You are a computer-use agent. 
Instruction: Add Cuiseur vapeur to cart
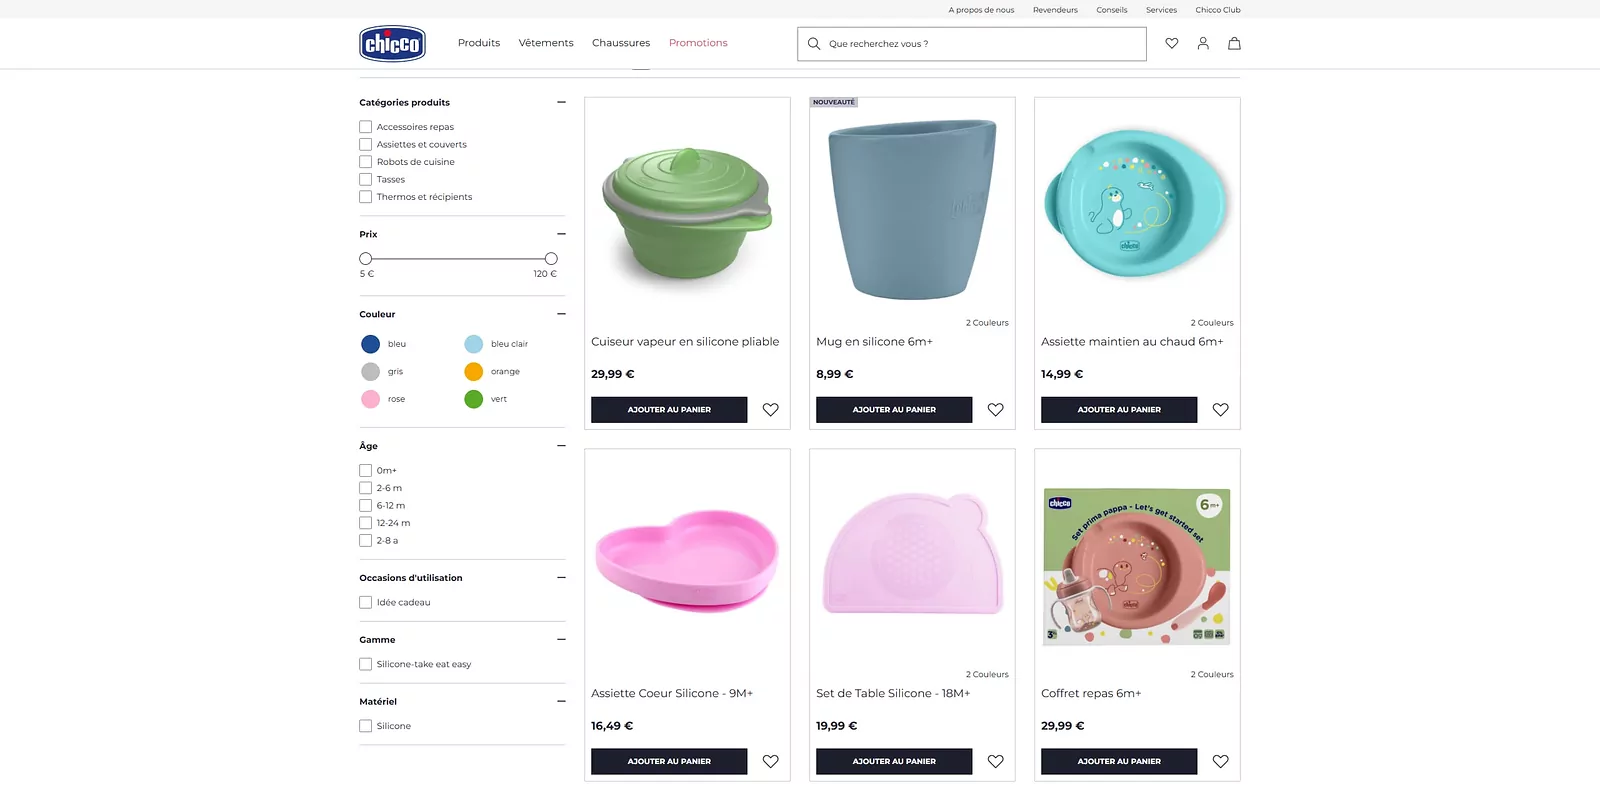pyautogui.click(x=669, y=410)
